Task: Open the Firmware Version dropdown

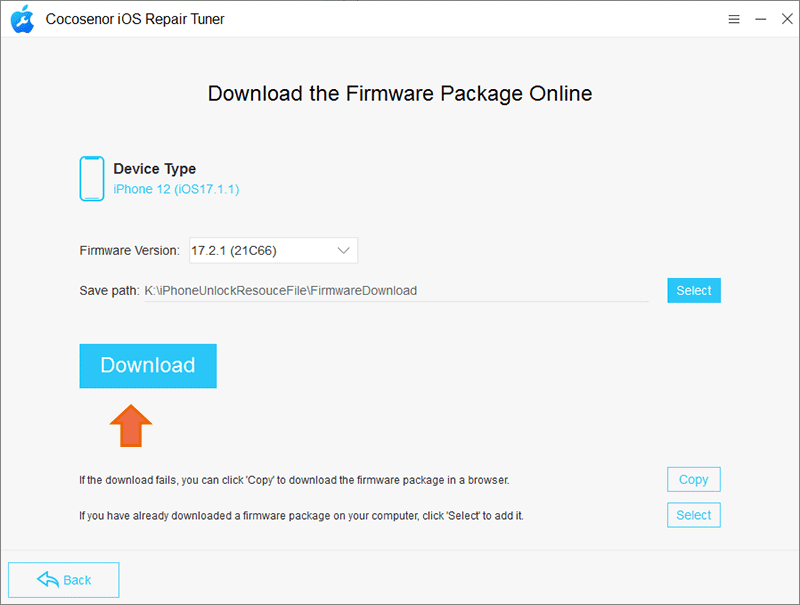Action: 273,250
